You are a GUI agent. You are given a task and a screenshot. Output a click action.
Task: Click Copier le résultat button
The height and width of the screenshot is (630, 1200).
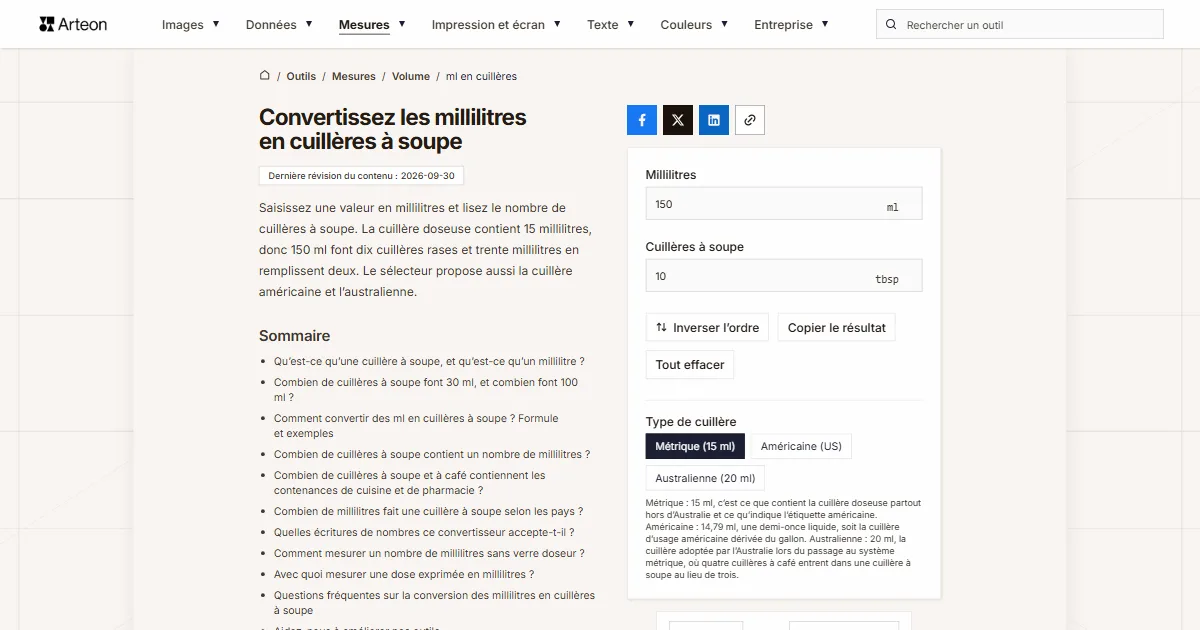(837, 327)
